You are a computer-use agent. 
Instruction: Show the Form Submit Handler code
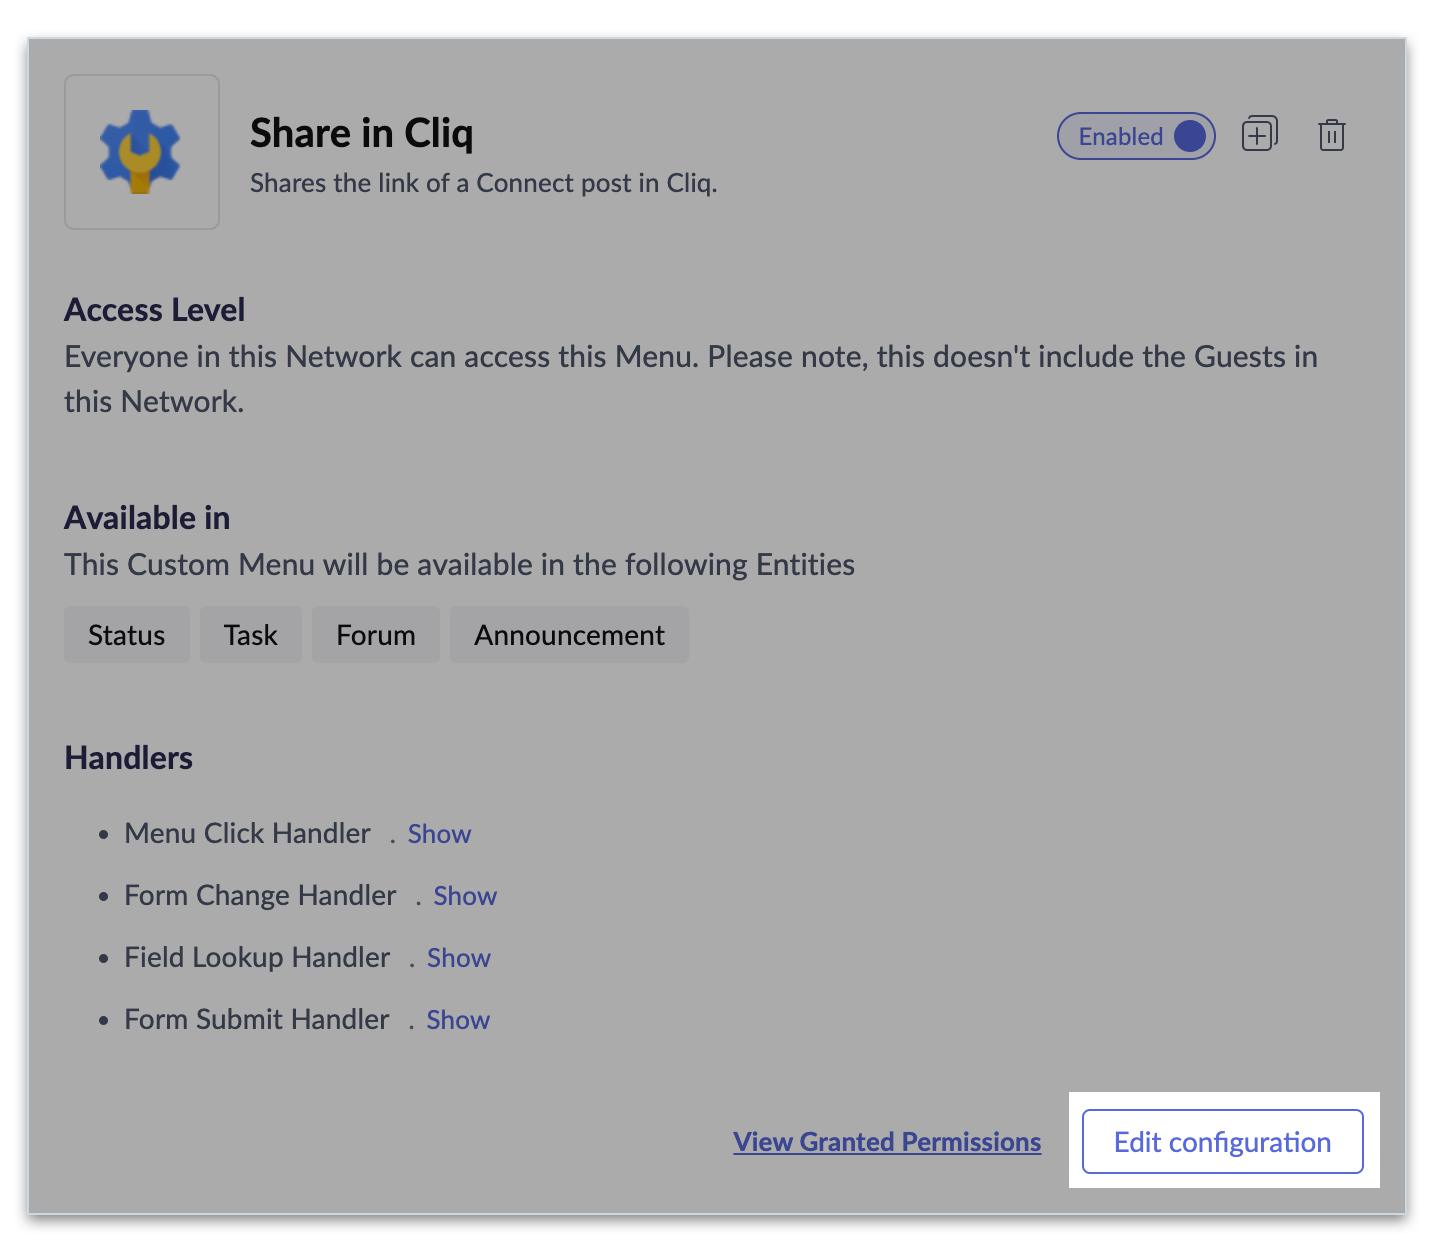(458, 1020)
